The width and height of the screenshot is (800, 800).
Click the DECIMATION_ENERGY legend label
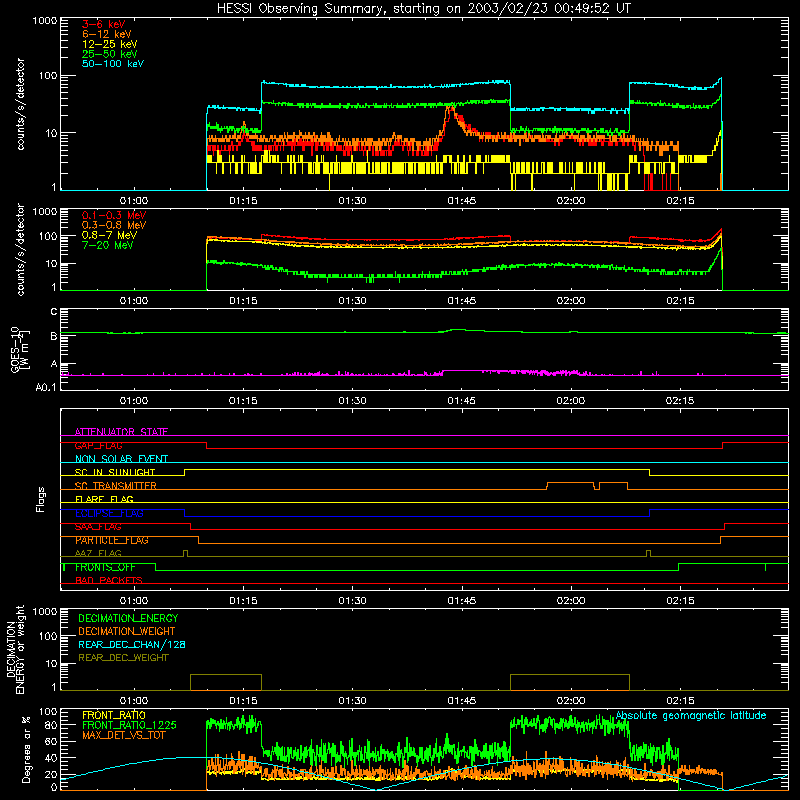128,618
